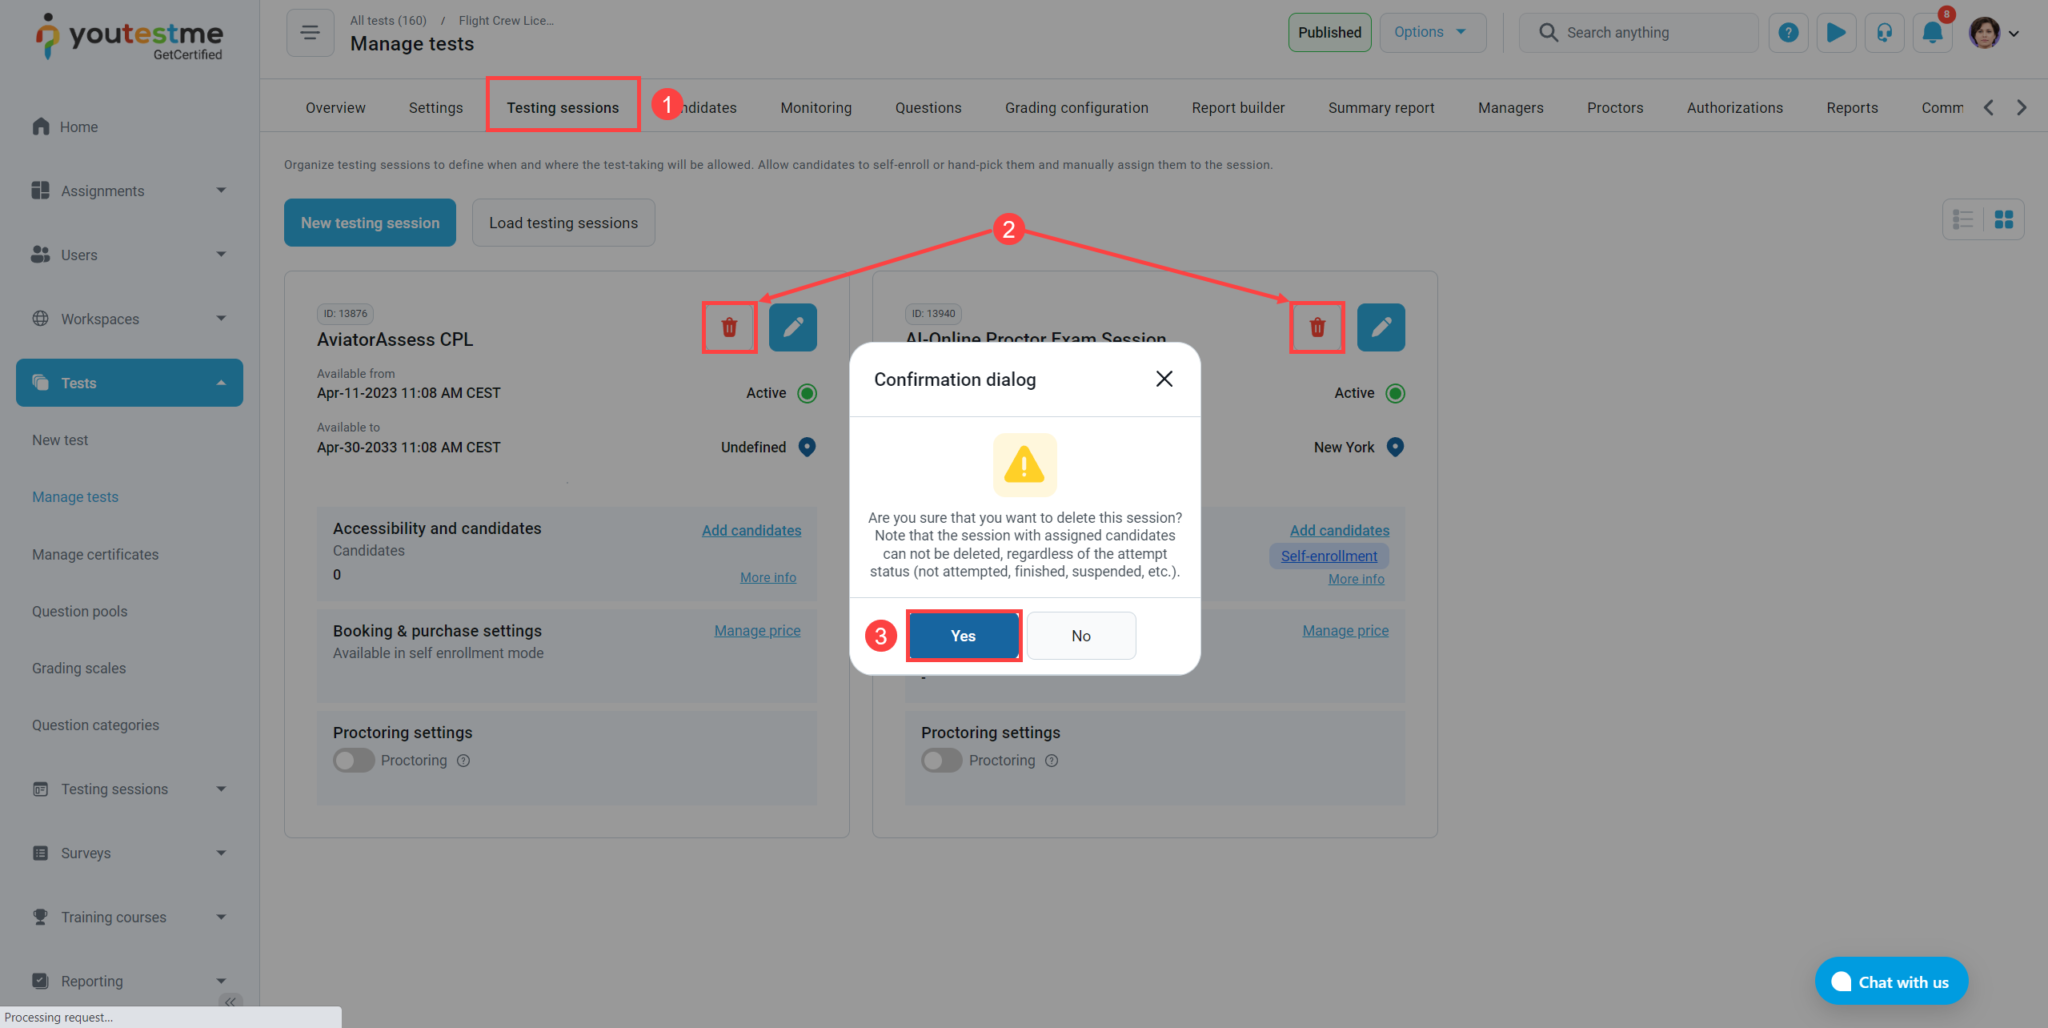Click New testing session button
The image size is (2048, 1028).
pyautogui.click(x=370, y=223)
